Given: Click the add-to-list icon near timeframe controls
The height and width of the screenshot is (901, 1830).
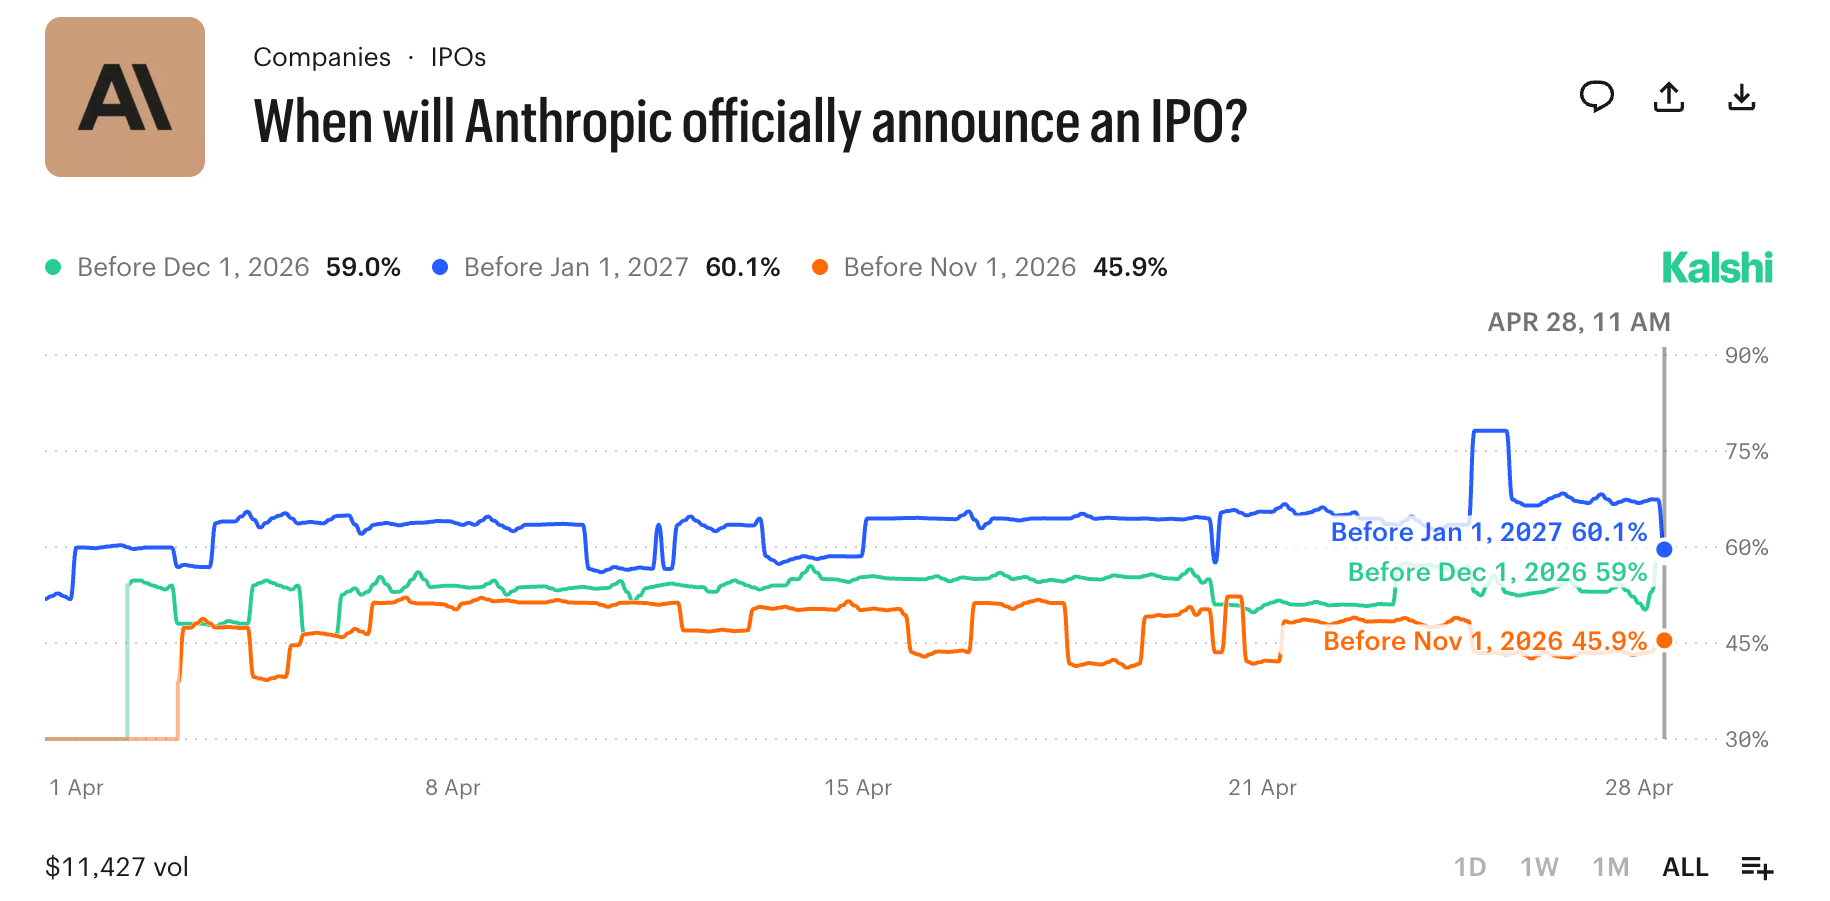Looking at the screenshot, I should (x=1757, y=867).
